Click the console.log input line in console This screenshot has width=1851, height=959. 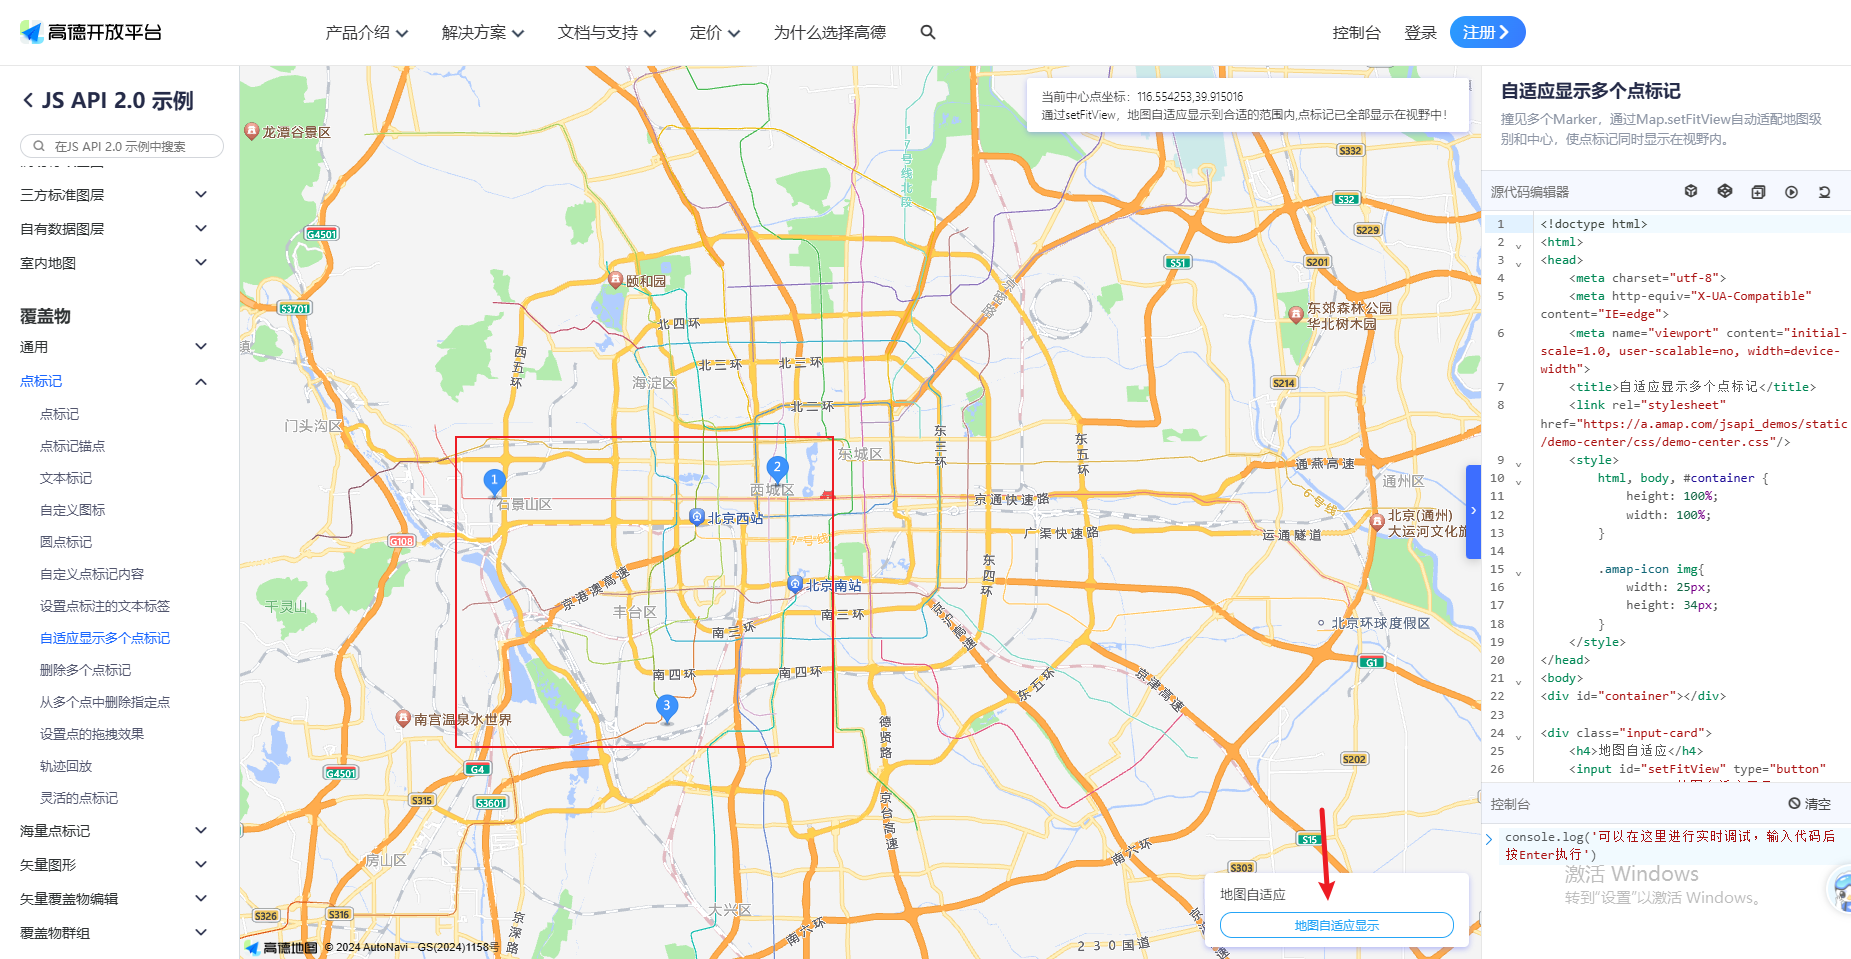point(1669,845)
